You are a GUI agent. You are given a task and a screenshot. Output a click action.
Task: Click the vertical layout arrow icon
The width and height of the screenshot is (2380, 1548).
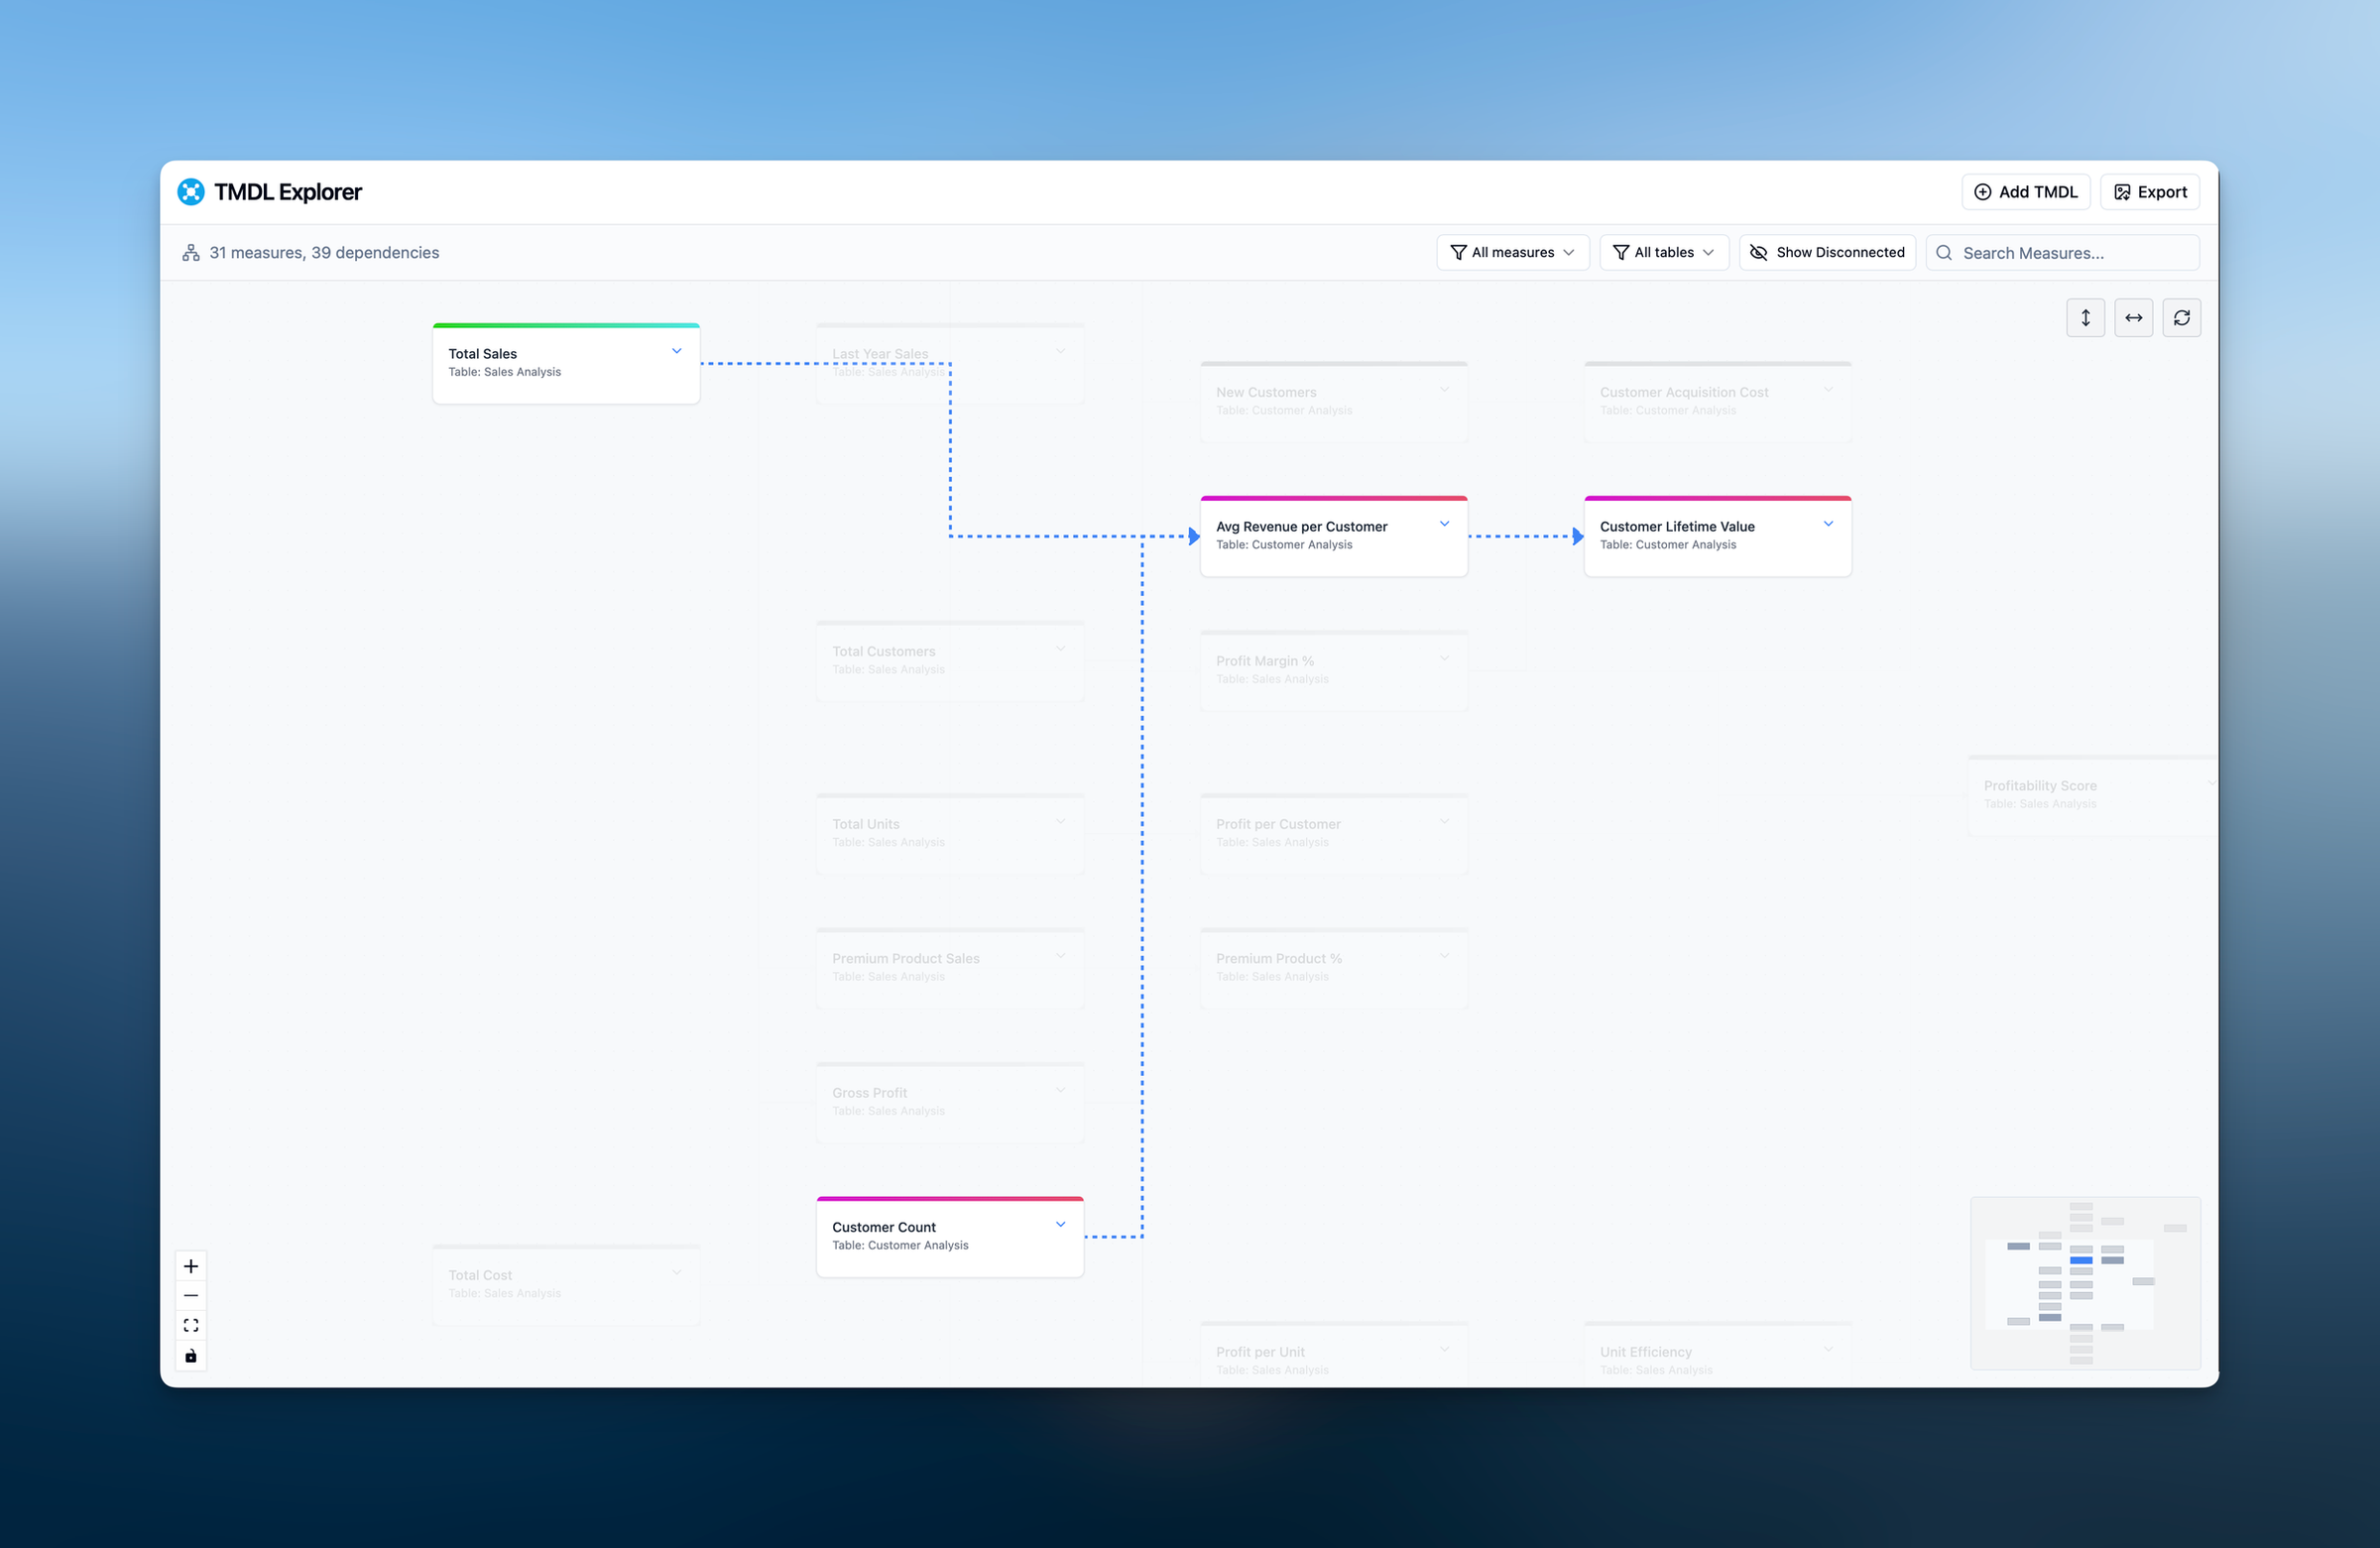pyautogui.click(x=2085, y=318)
